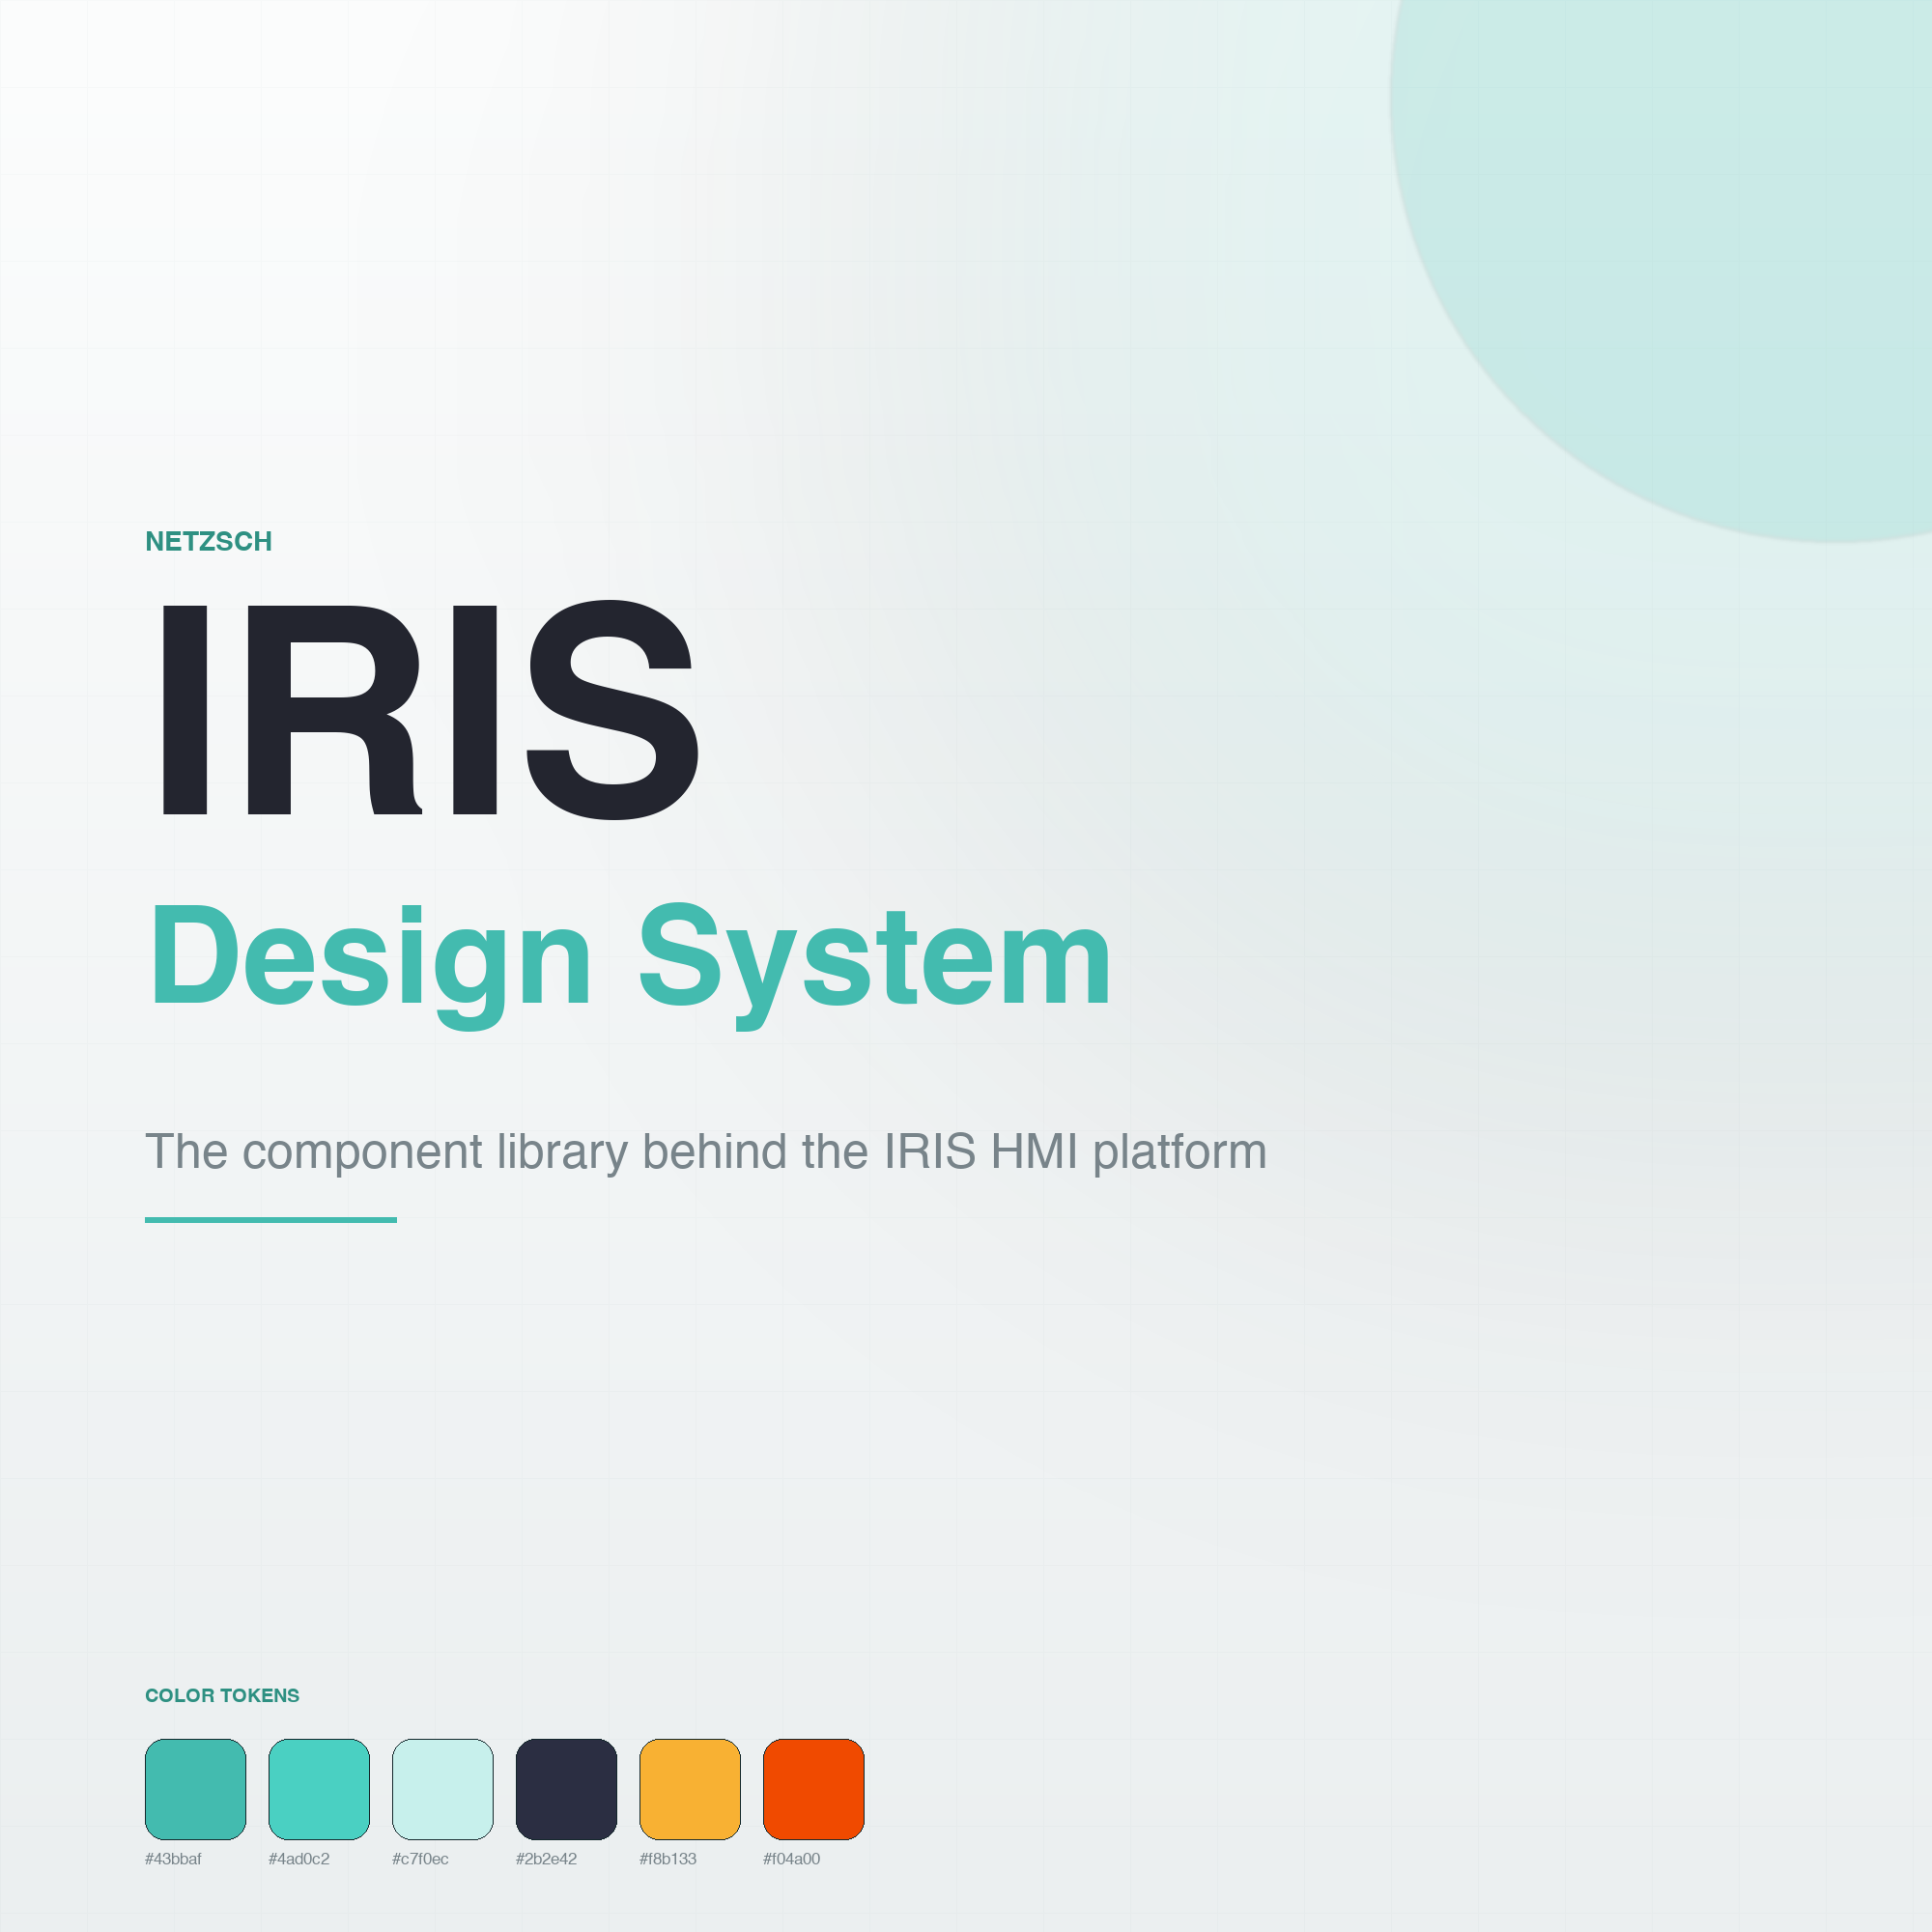Click the component library subtitle text
The image size is (1932, 1932).
[x=706, y=1152]
